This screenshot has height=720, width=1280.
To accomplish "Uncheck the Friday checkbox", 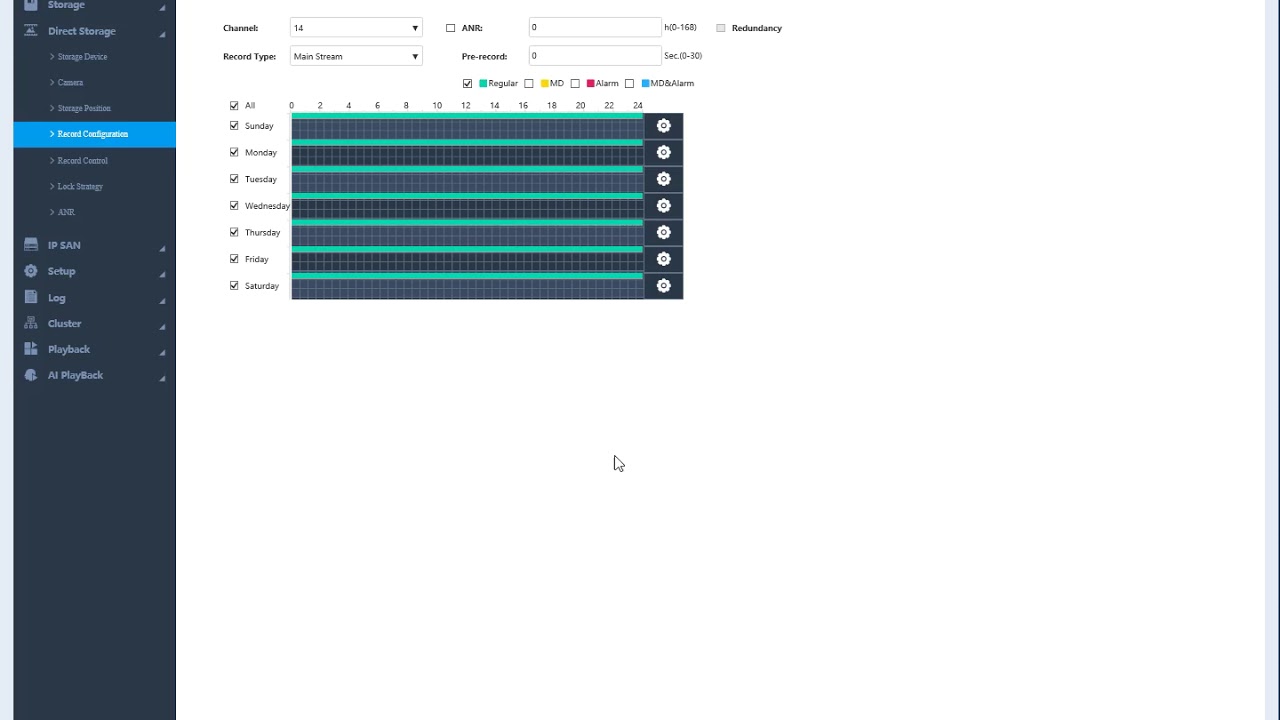I will pos(234,259).
